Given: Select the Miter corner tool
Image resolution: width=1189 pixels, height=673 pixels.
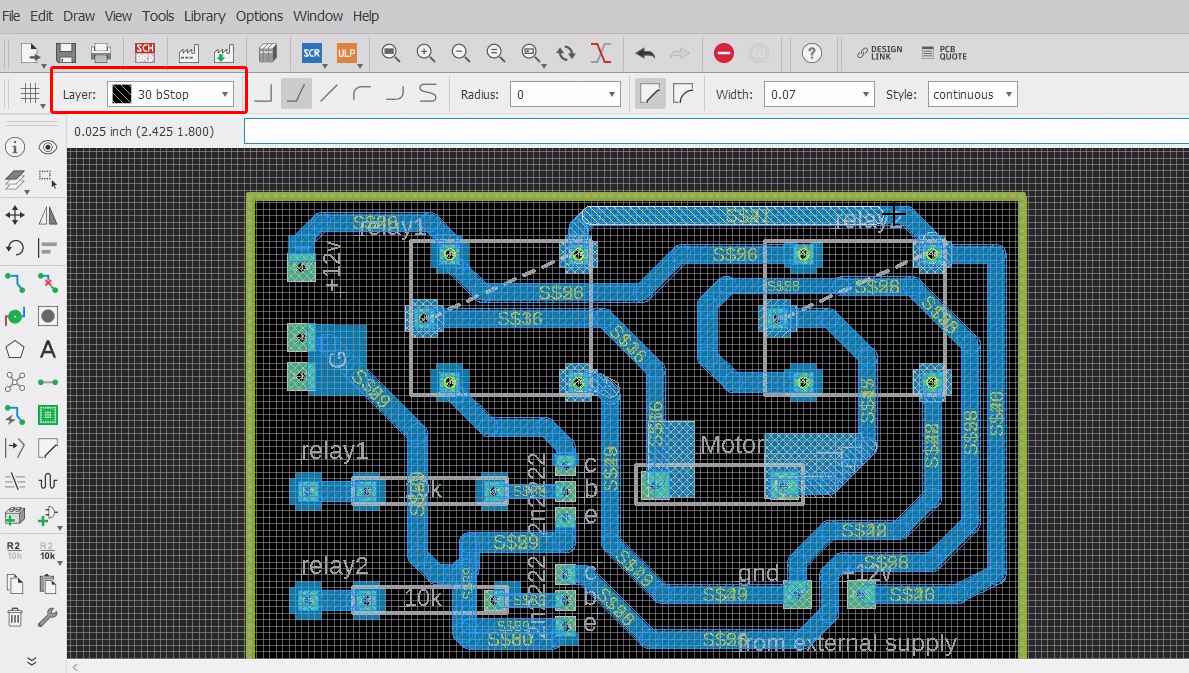Looking at the screenshot, I should 48,448.
